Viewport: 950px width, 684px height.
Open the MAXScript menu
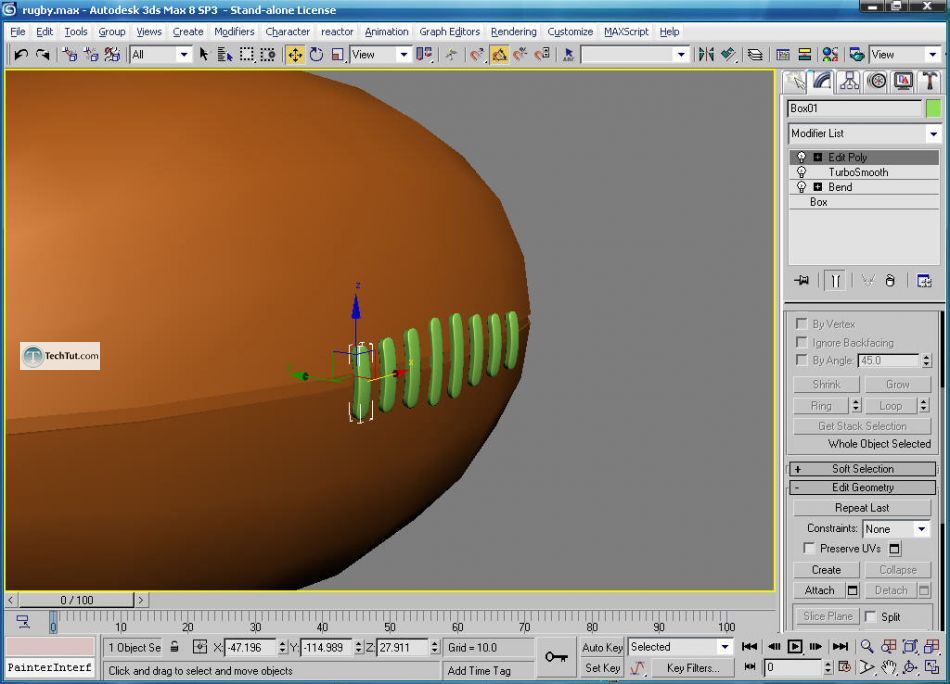626,32
